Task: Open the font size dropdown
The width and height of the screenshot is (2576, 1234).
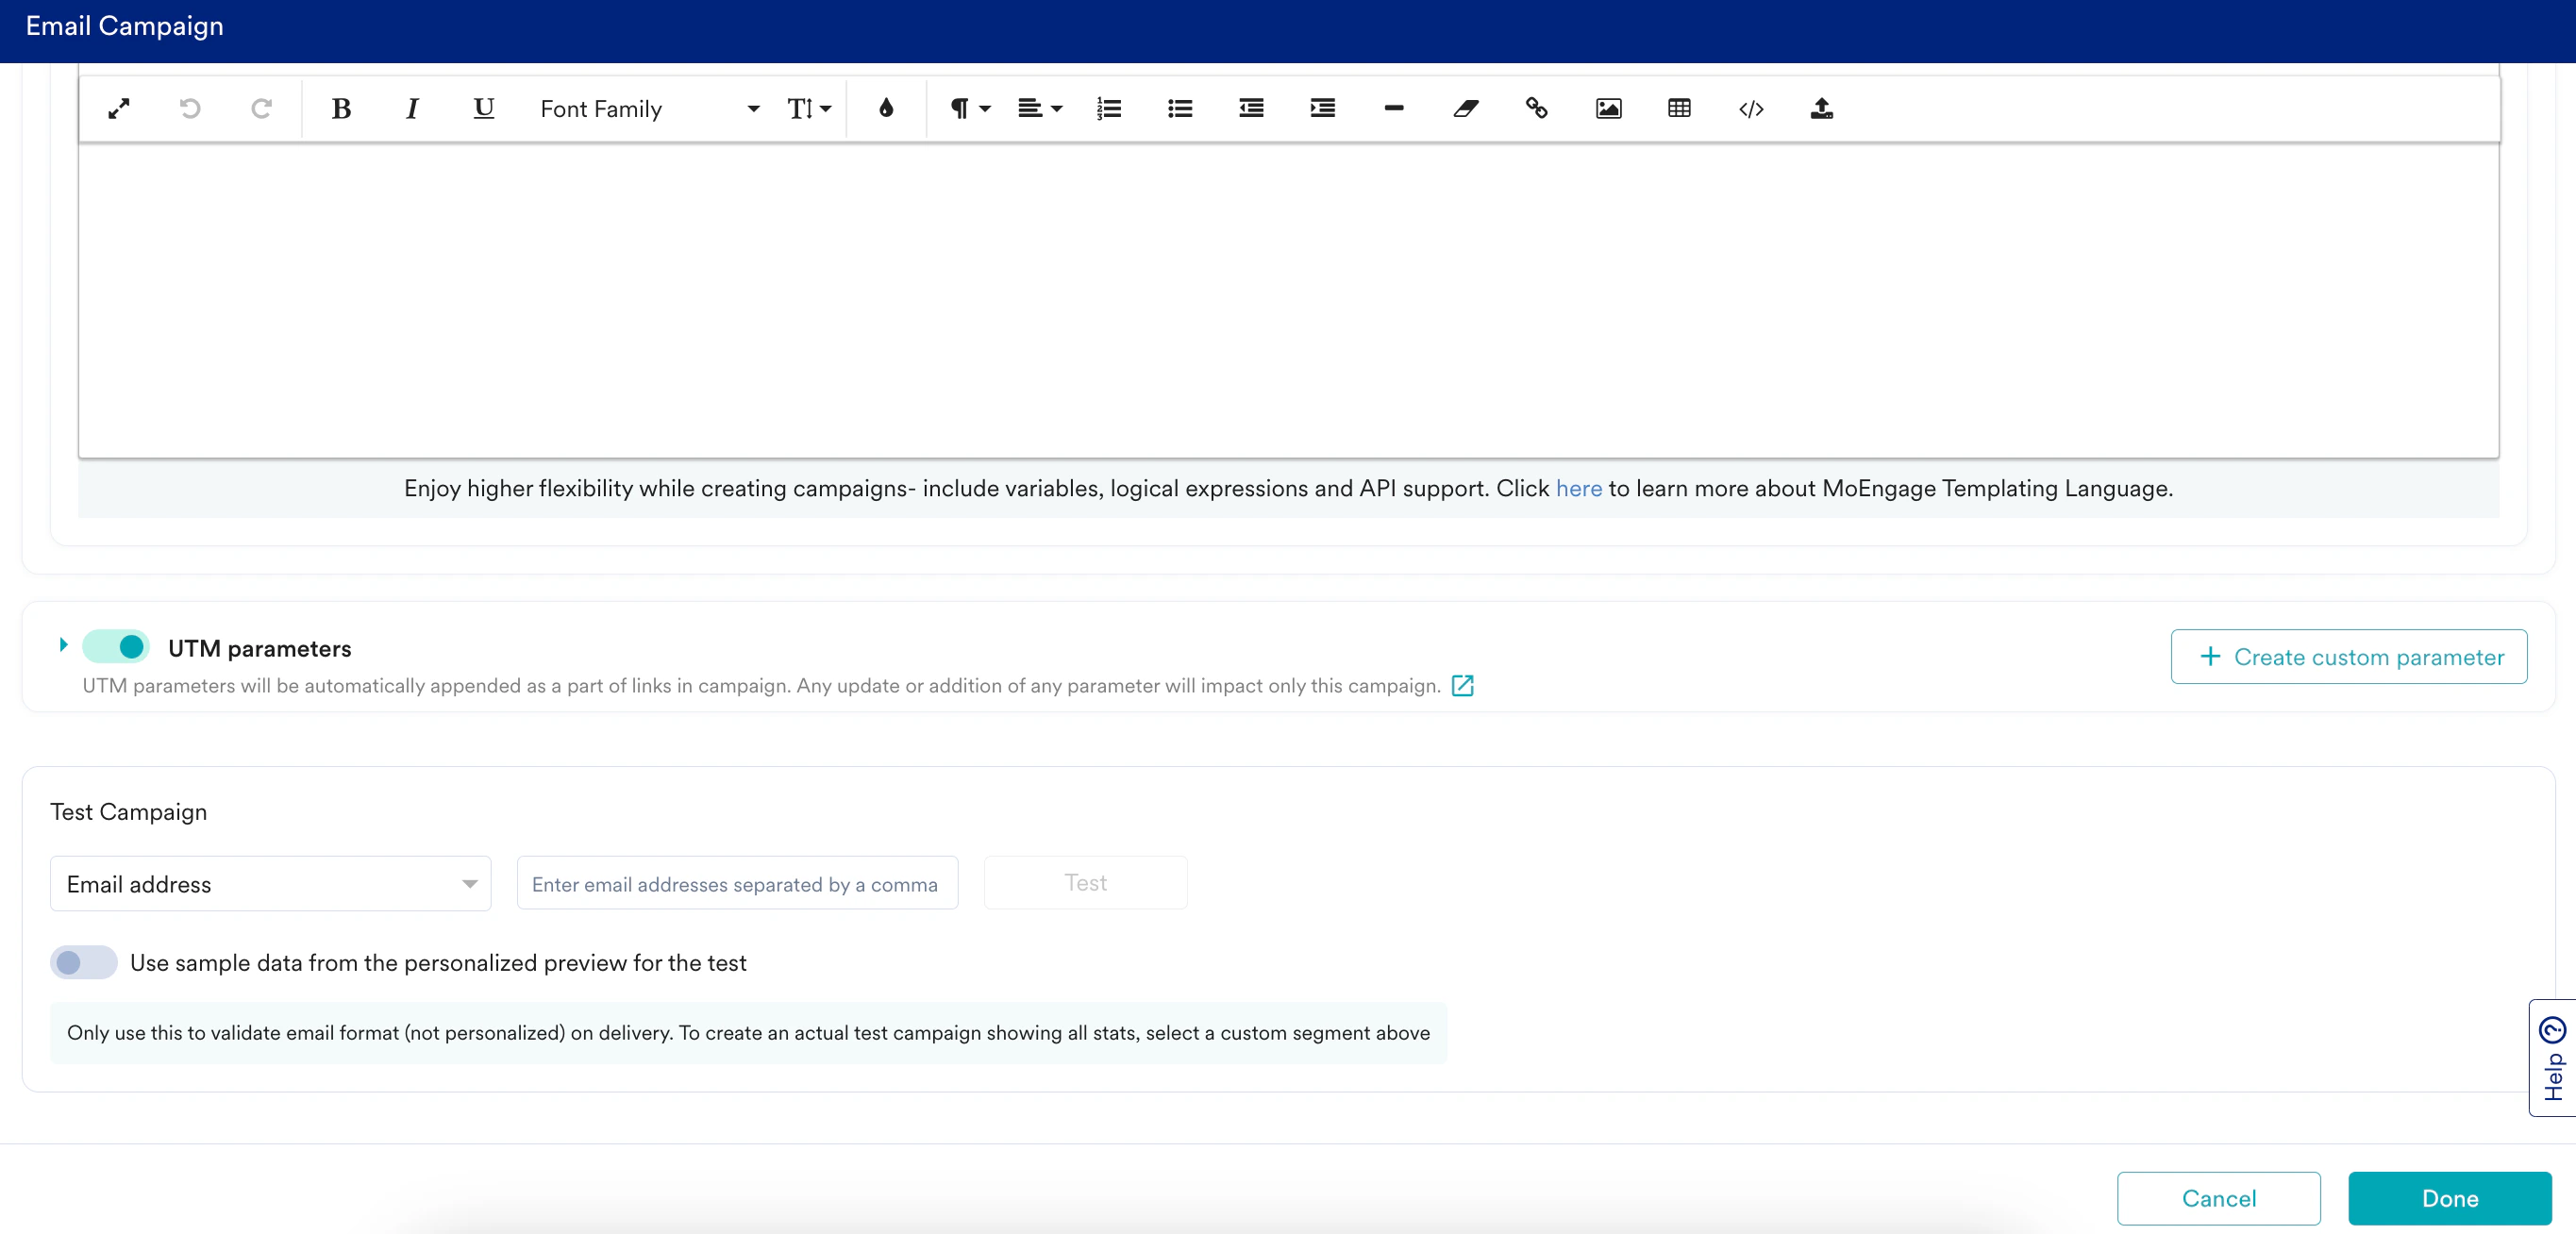Action: [x=808, y=108]
